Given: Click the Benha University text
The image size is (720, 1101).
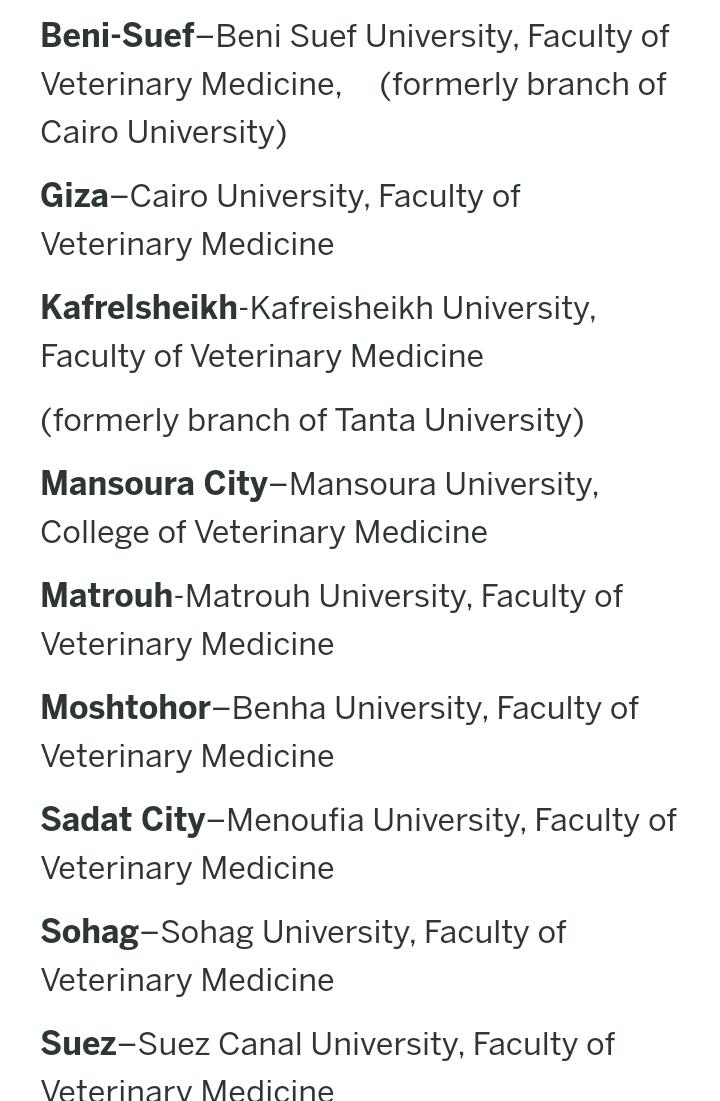Looking at the screenshot, I should click(x=358, y=708).
